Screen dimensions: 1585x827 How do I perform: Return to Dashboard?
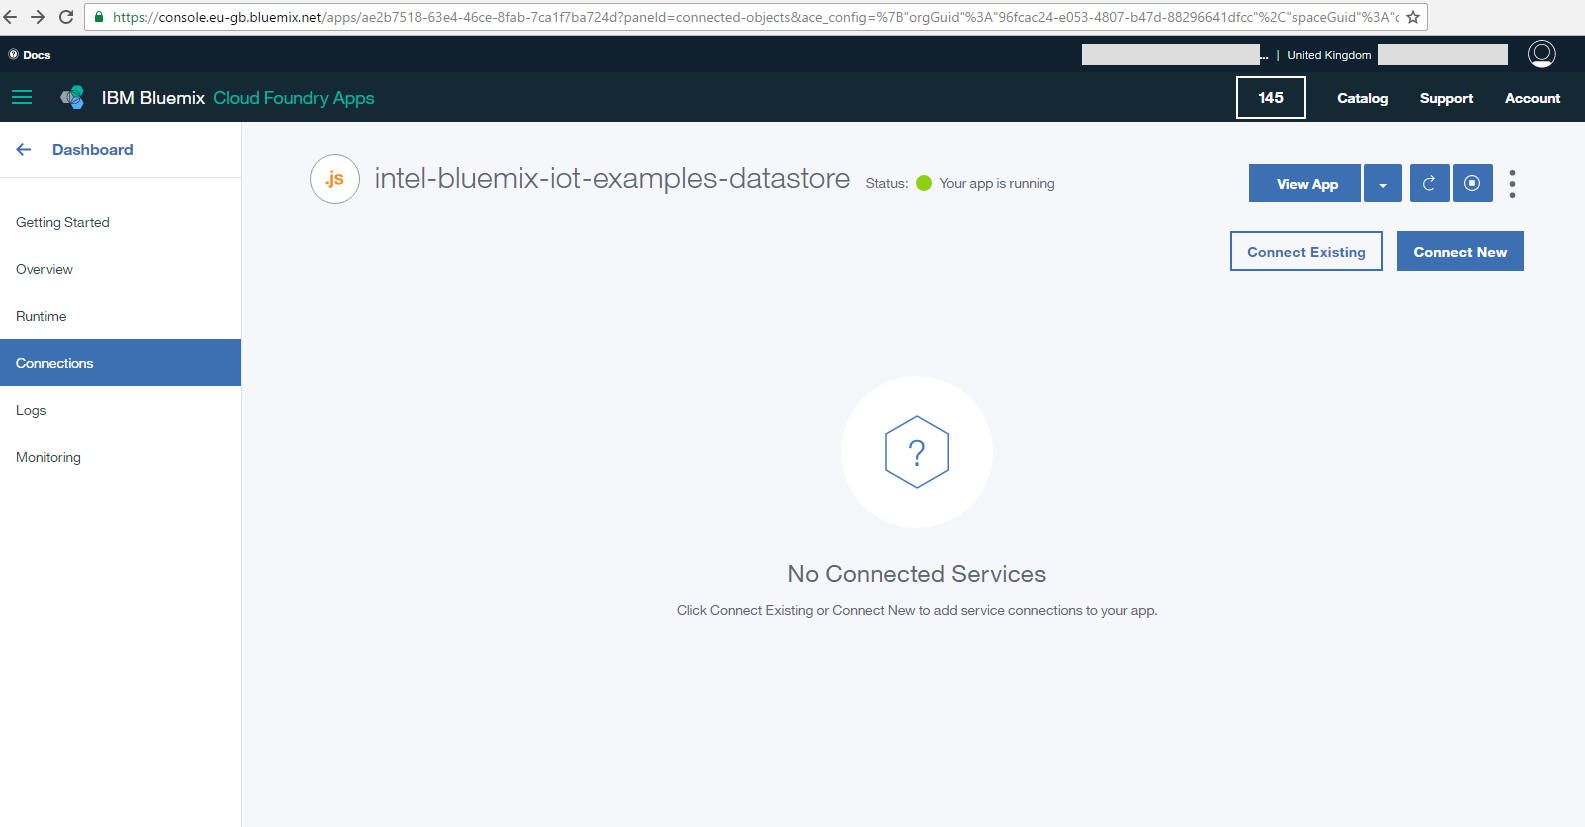93,150
